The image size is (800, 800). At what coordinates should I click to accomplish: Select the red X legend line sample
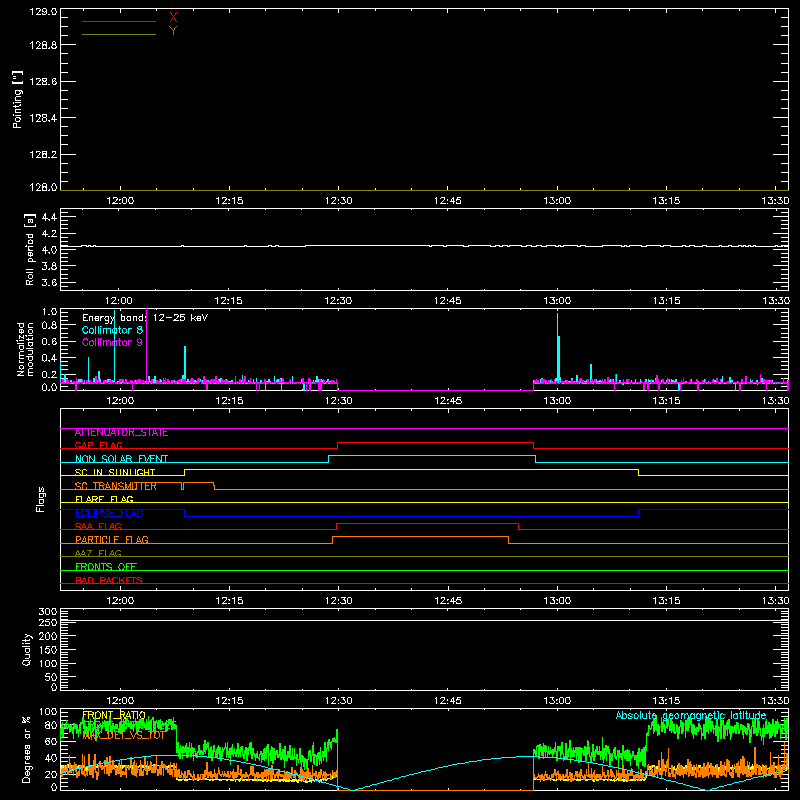(x=119, y=21)
